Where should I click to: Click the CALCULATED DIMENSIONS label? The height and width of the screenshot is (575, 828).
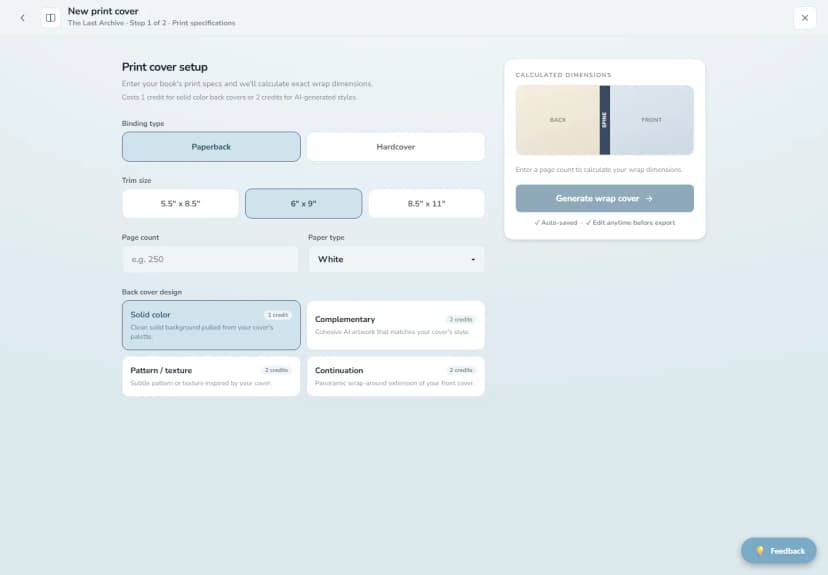[563, 75]
